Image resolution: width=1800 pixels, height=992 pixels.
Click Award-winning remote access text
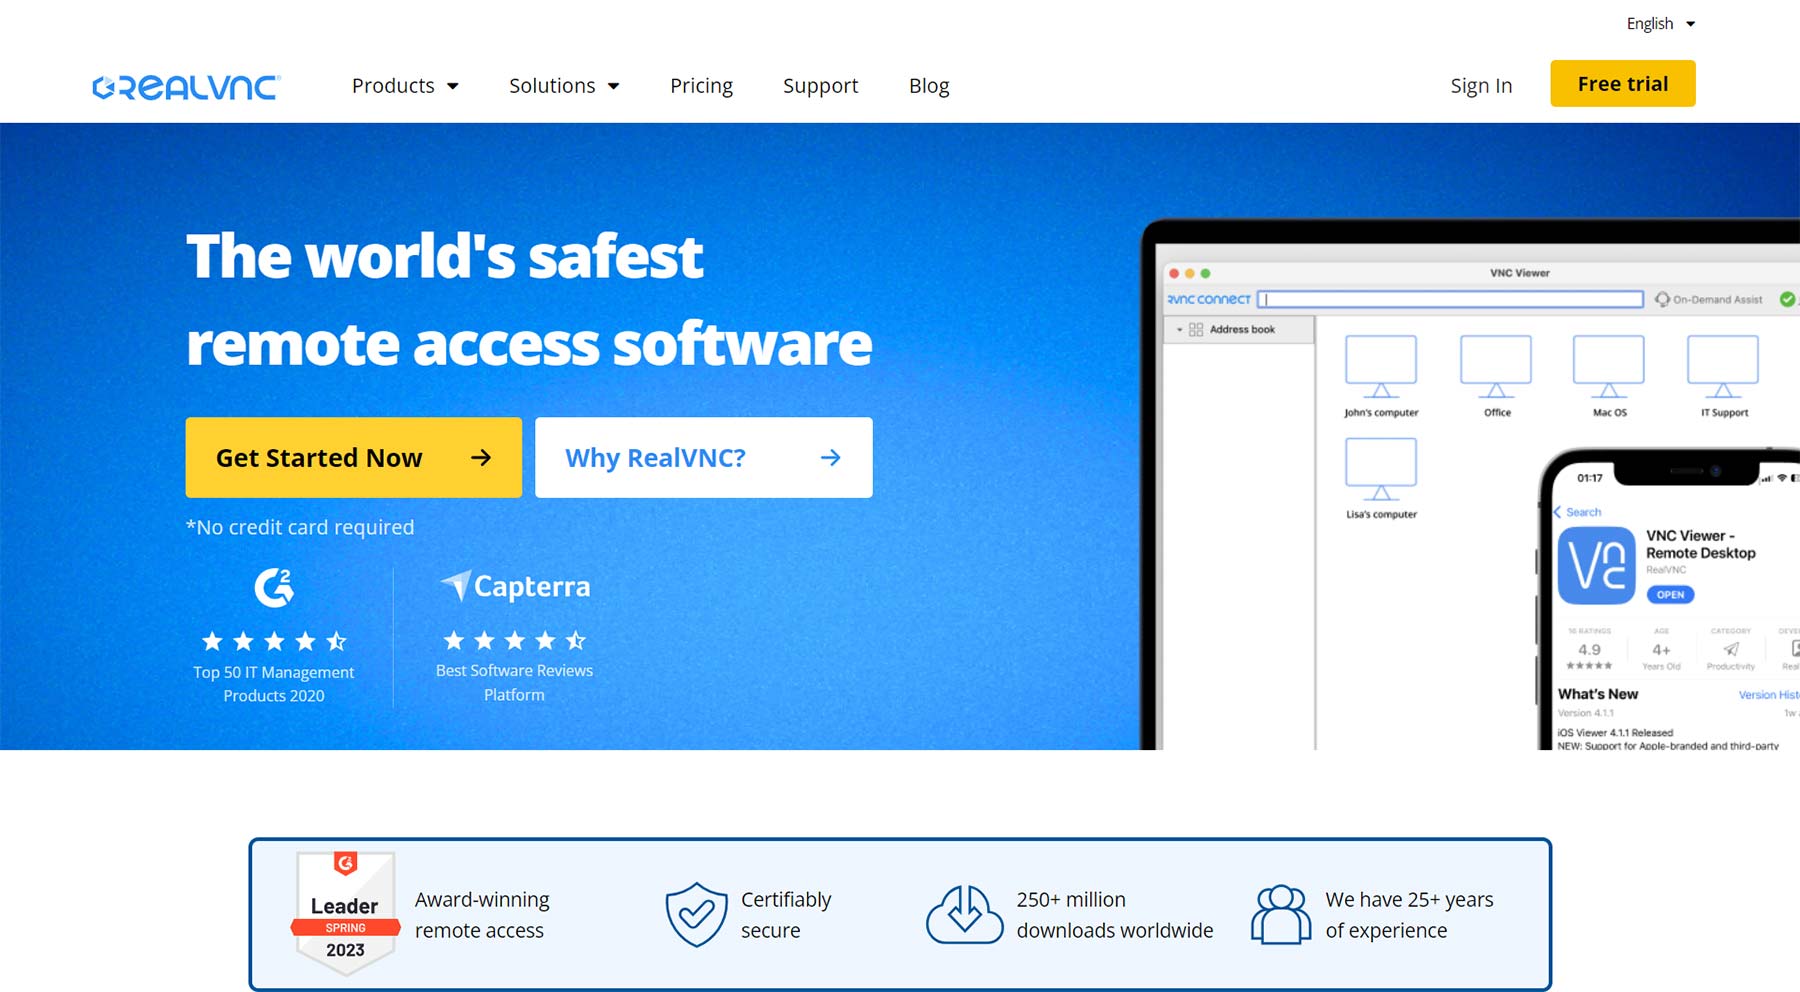pos(482,914)
